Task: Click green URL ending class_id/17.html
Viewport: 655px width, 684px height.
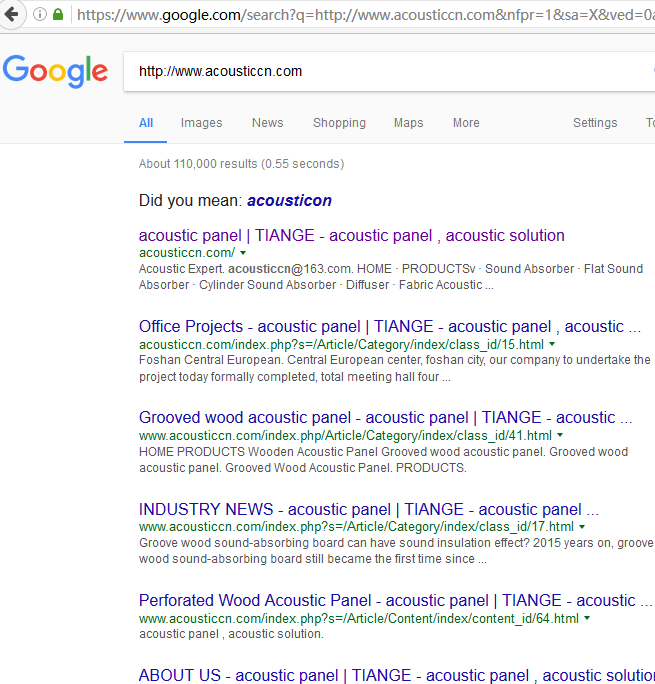Action: [x=356, y=527]
